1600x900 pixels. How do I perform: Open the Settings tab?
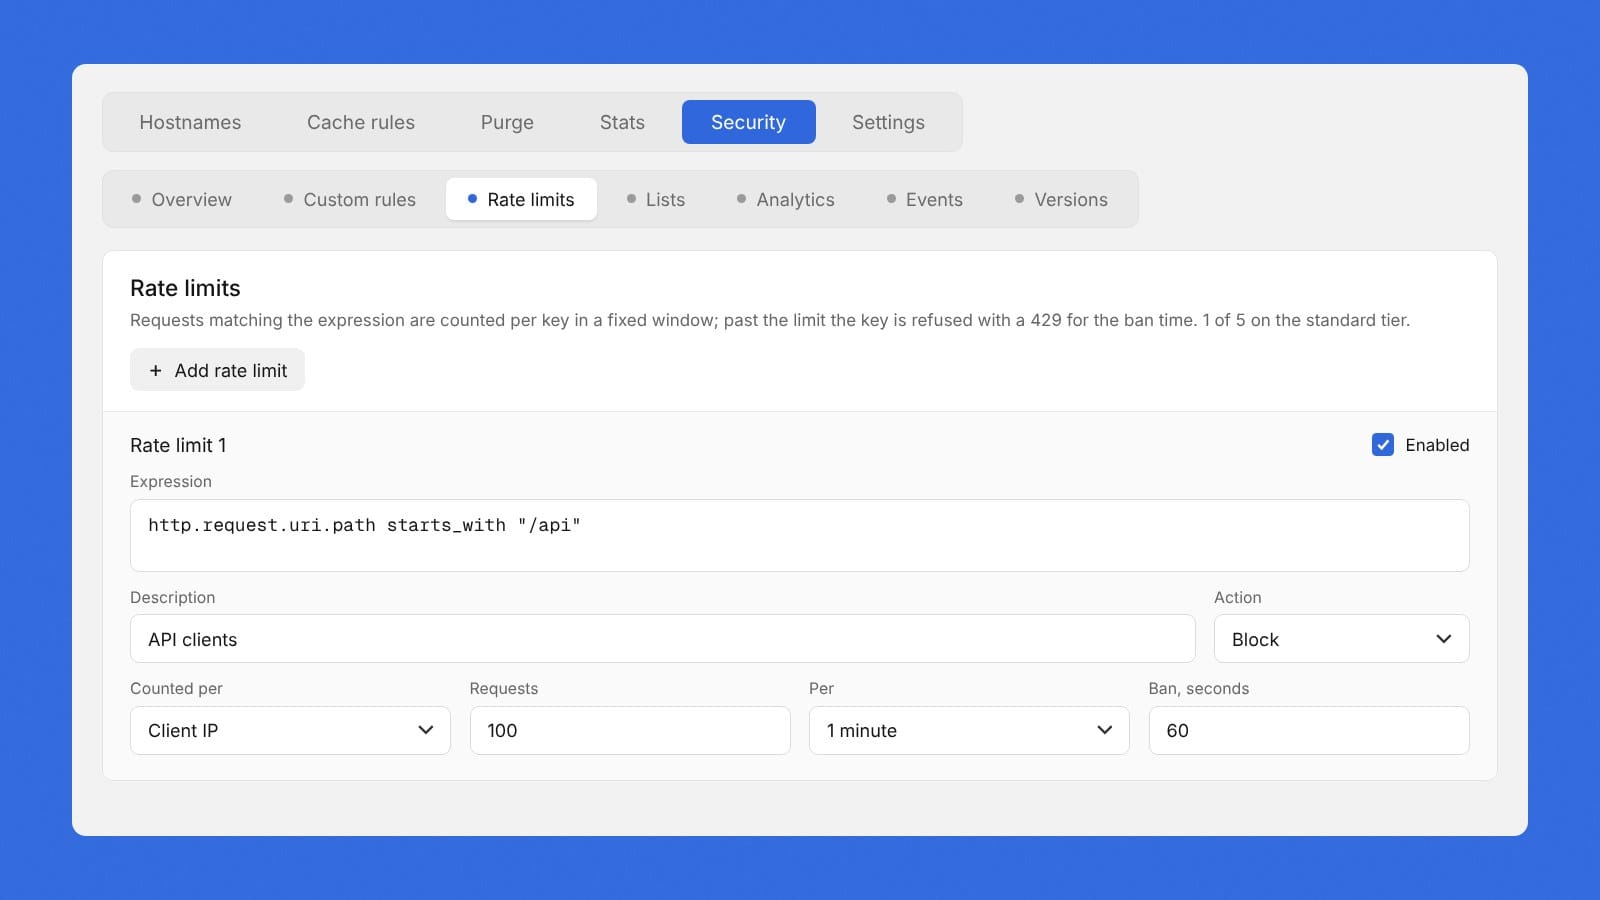tap(888, 122)
